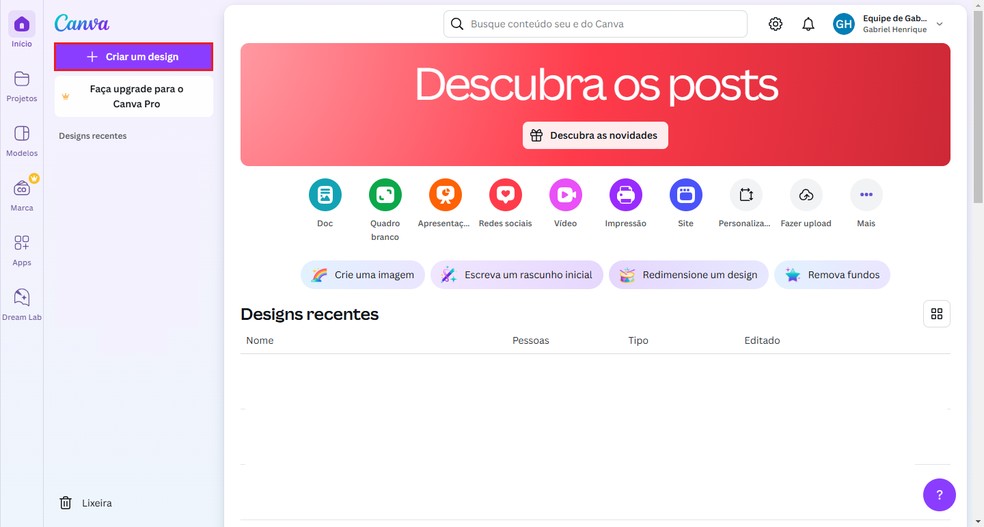Viewport: 984px width, 527px height.
Task: Select the Site design icon
Action: click(686, 195)
